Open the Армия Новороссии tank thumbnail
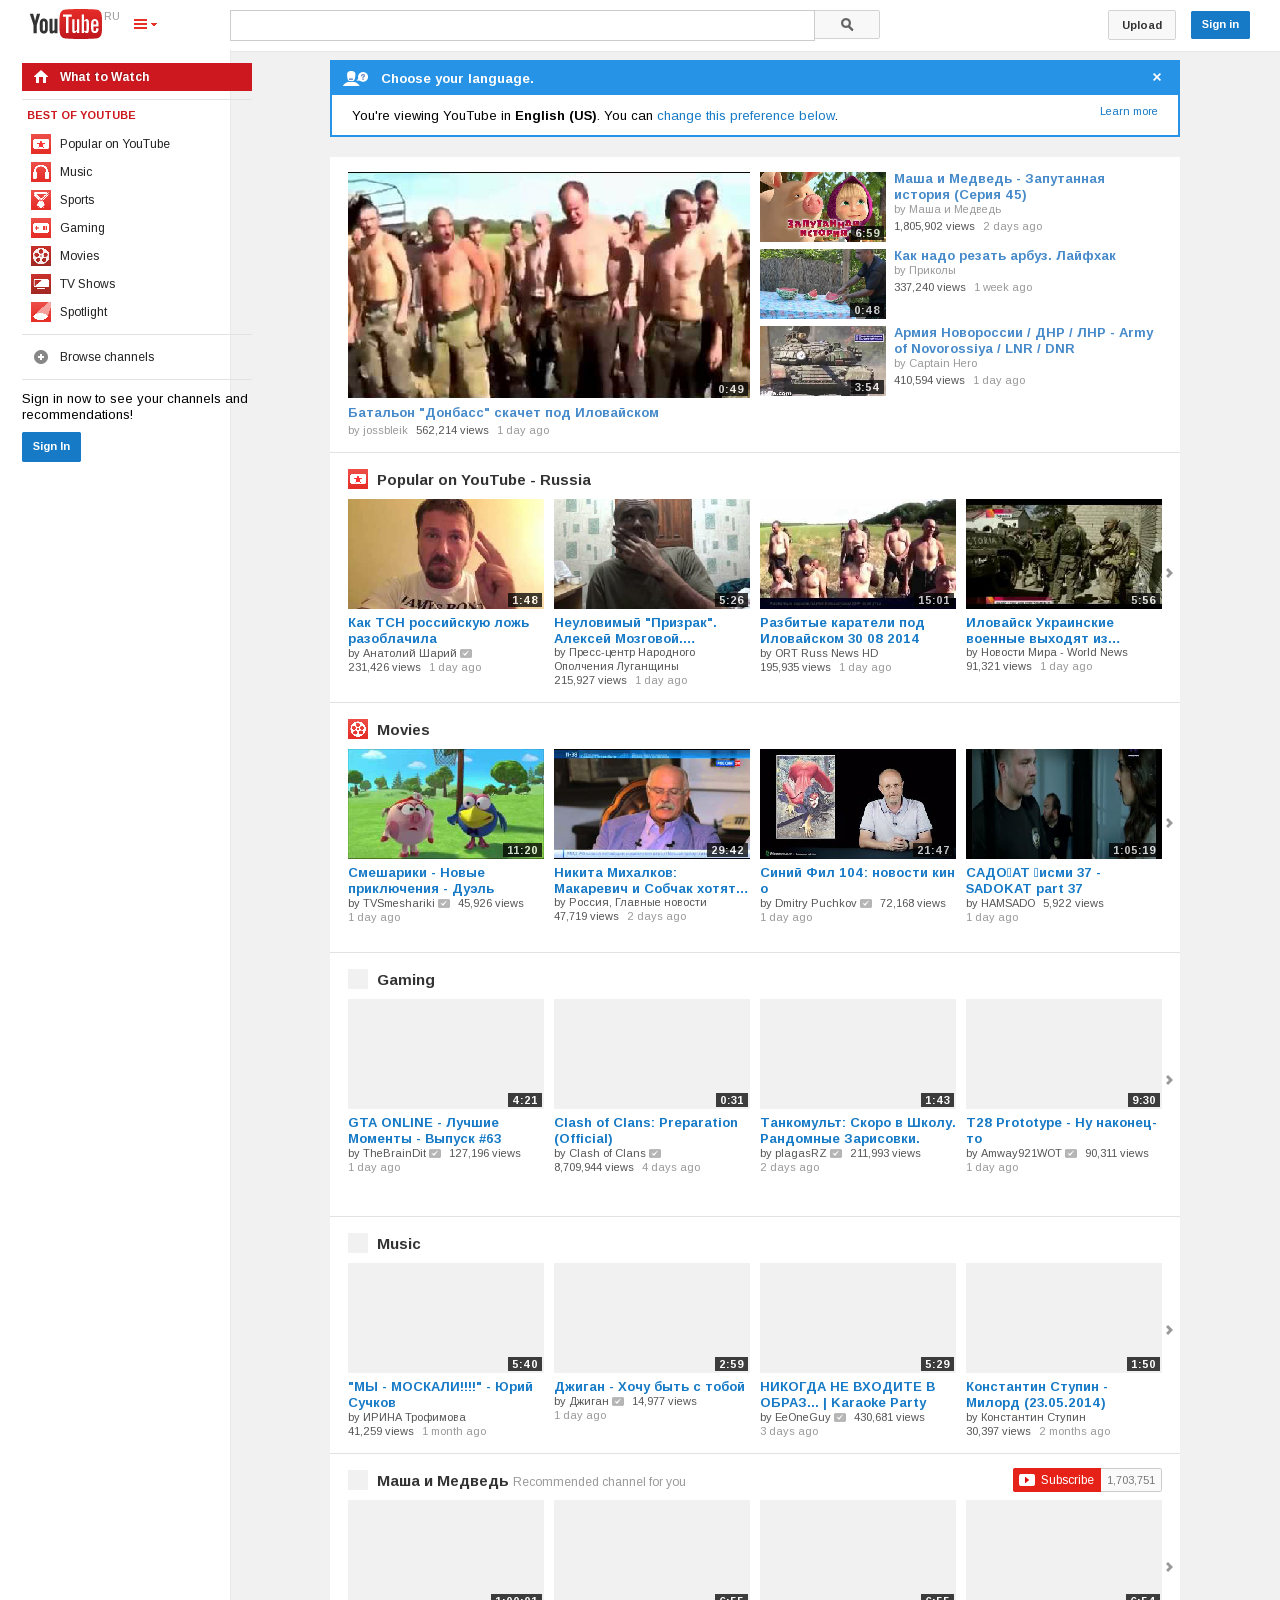 click(x=823, y=361)
